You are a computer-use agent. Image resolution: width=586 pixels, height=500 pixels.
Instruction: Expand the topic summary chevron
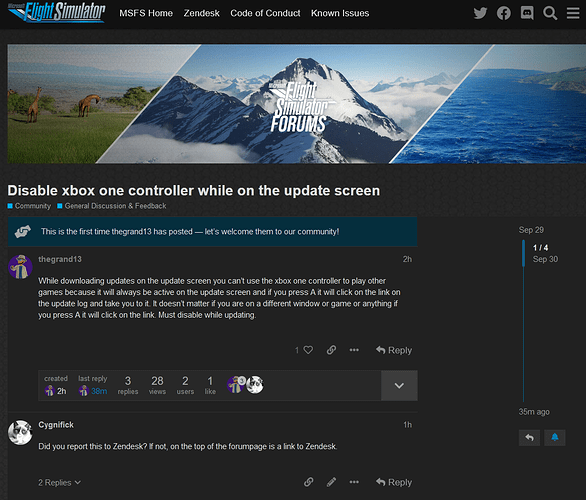point(399,386)
